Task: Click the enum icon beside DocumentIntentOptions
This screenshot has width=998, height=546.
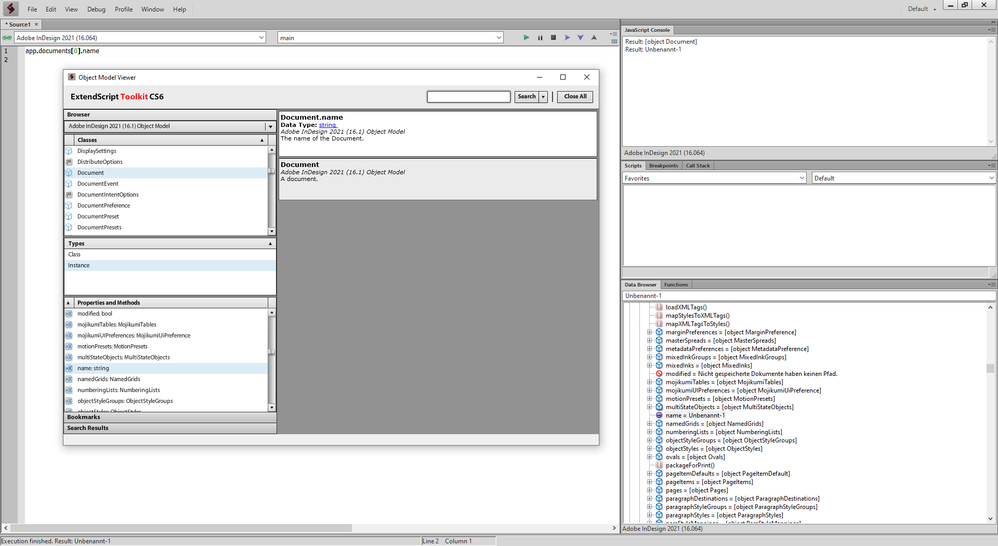Action: [69, 195]
